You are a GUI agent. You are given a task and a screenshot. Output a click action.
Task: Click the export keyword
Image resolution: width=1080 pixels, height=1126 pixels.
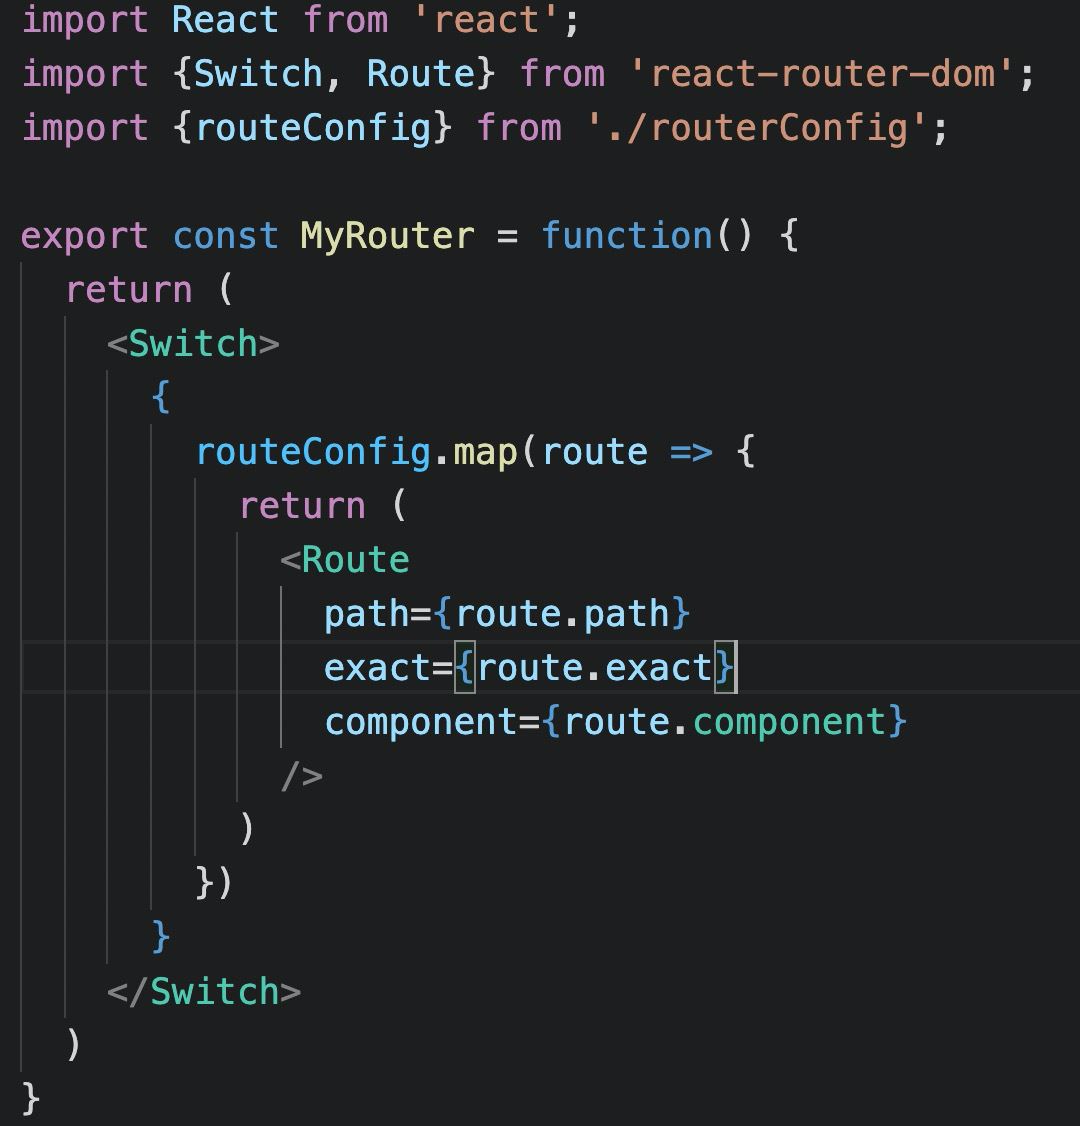[85, 237]
